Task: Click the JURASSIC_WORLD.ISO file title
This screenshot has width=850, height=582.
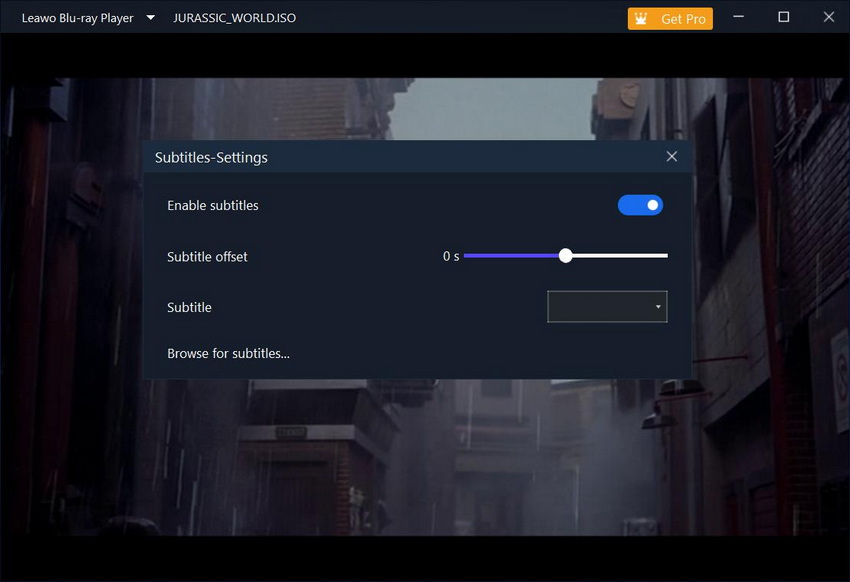Action: click(234, 18)
